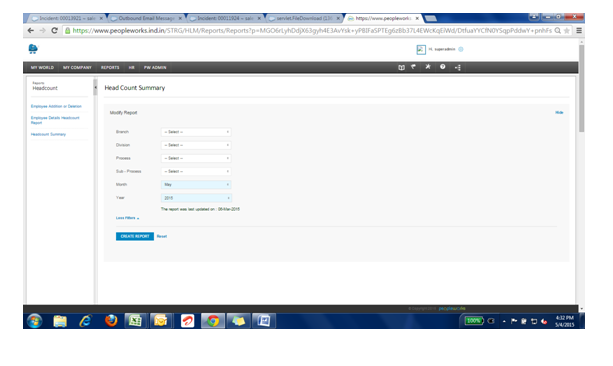
Task: Click the settings gear beside superadmin
Action: click(461, 49)
